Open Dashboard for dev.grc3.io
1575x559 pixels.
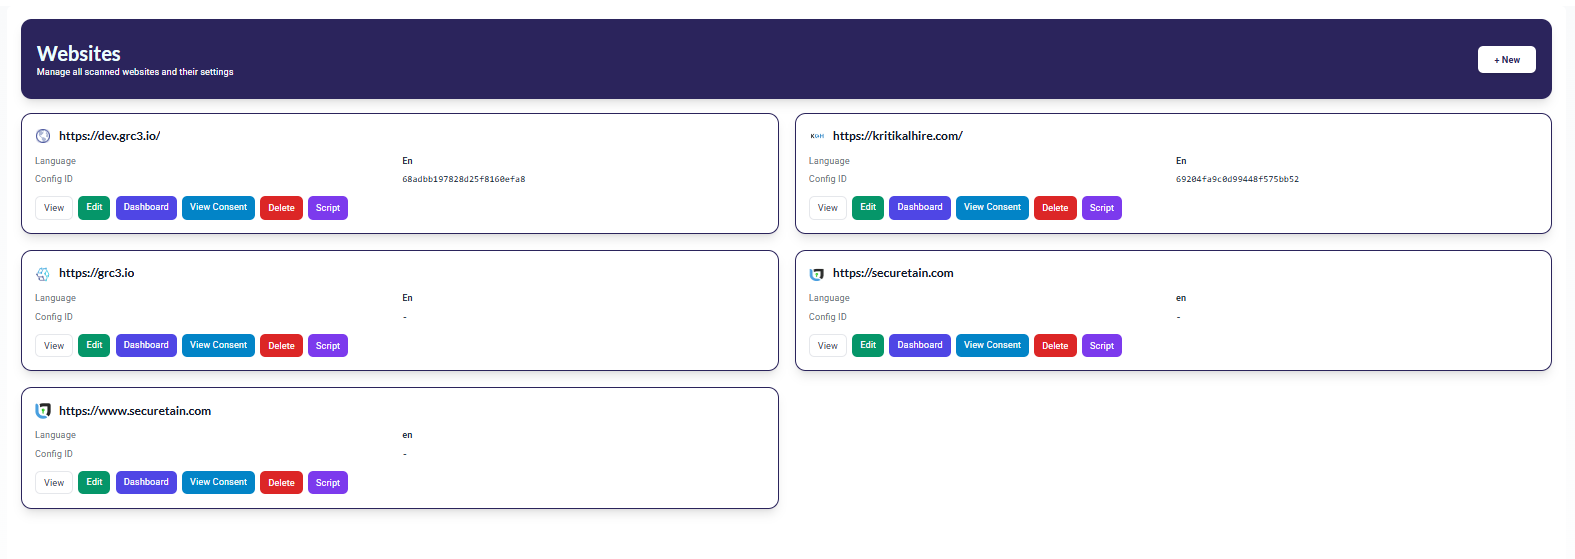[146, 208]
